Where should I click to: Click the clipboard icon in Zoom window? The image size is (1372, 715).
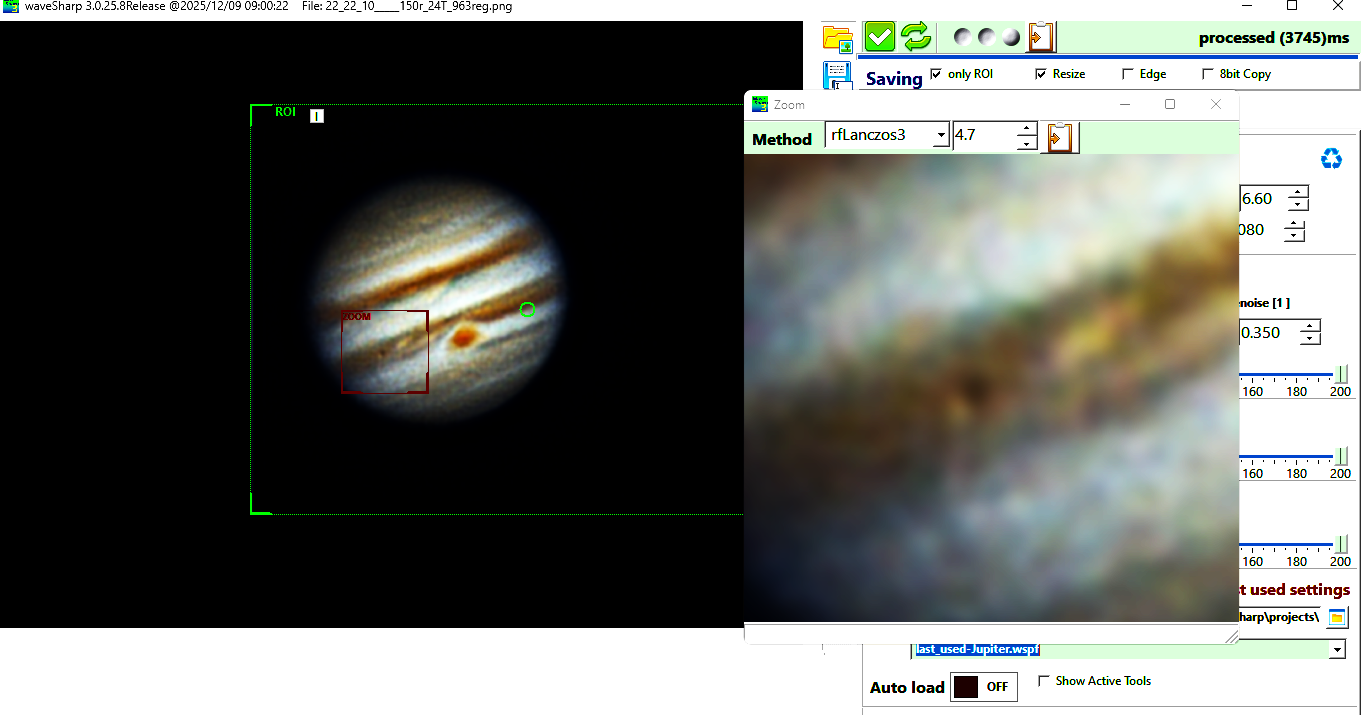click(1059, 137)
